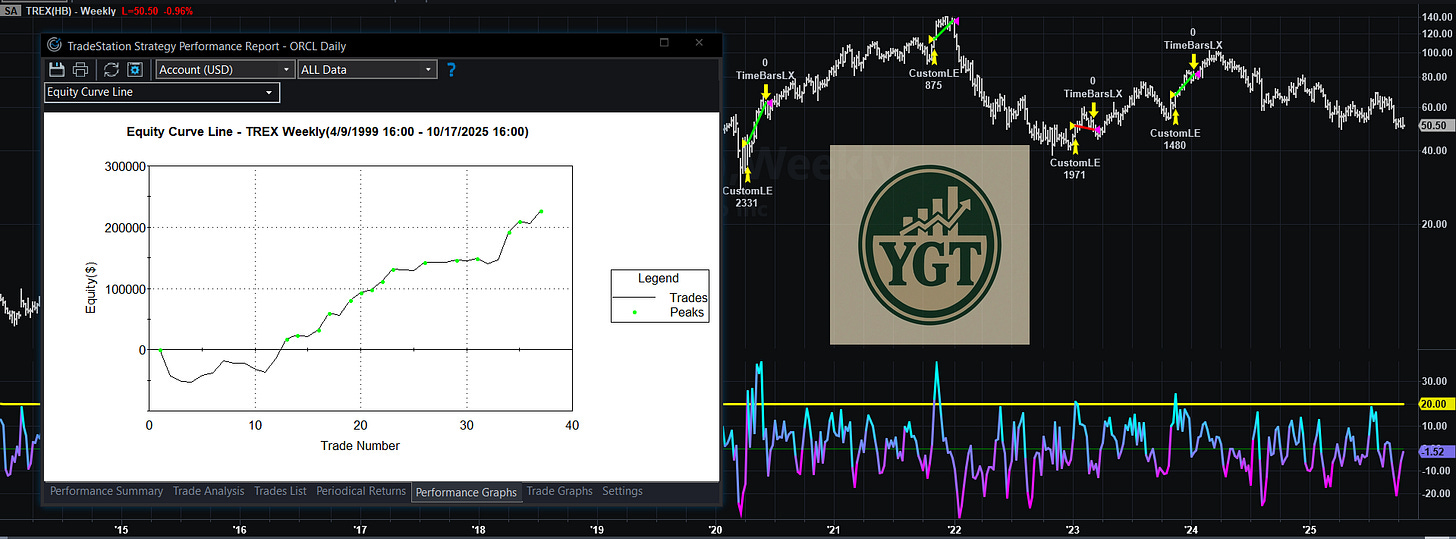Click the '22 year label on time axis

[954, 530]
